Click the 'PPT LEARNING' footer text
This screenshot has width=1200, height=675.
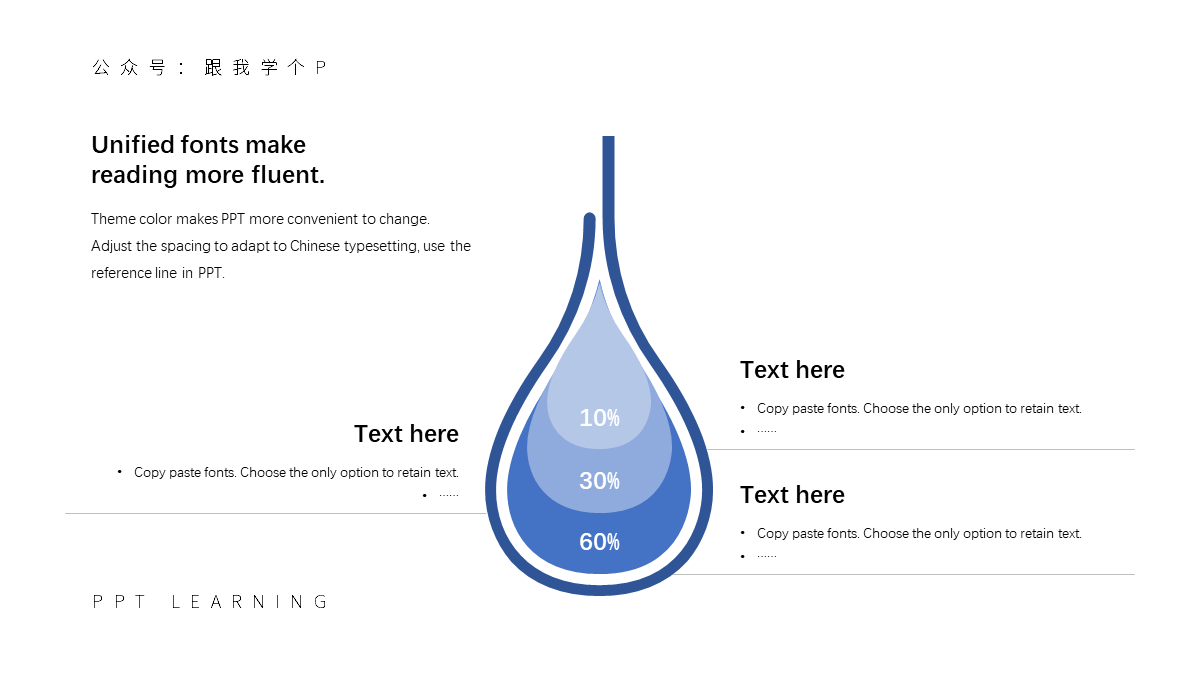pos(210,602)
